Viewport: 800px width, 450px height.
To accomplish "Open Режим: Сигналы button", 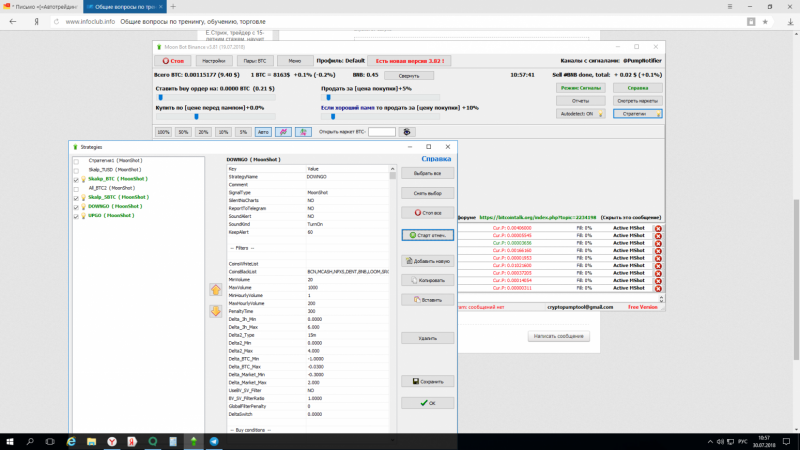I will (581, 88).
